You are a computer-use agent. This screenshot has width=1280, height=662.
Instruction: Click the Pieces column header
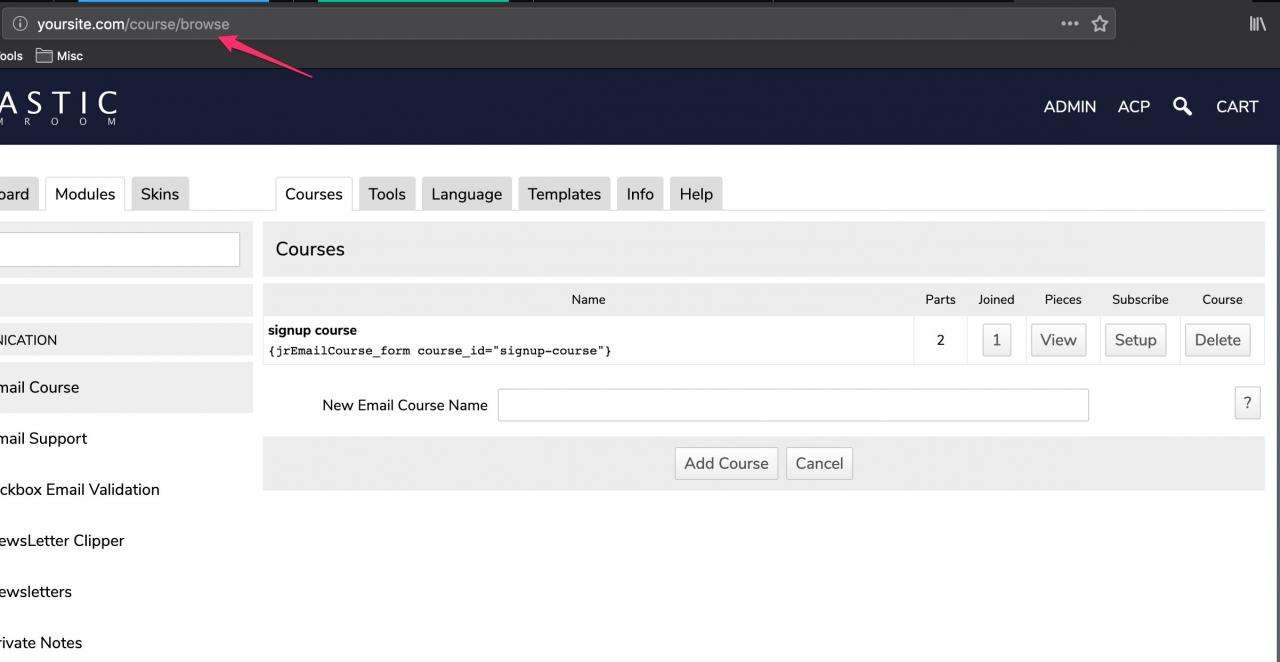(1063, 299)
